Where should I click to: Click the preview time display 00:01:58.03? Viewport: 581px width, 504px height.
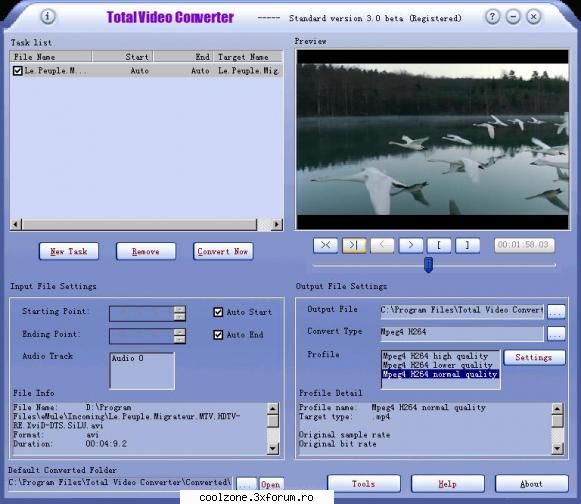[524, 245]
